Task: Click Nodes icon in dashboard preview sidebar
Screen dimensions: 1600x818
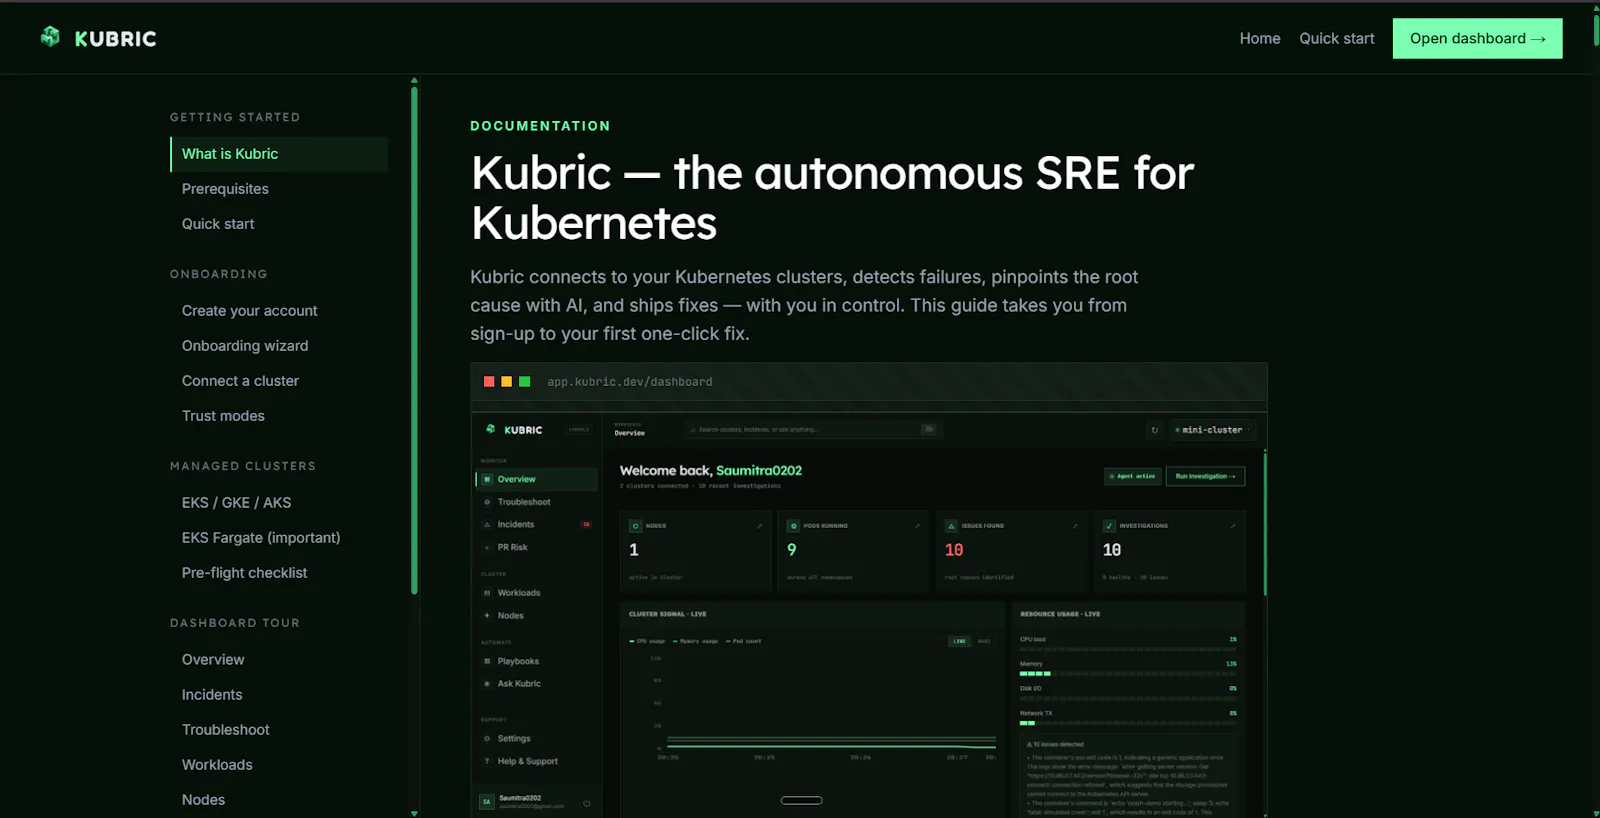Action: click(x=487, y=616)
